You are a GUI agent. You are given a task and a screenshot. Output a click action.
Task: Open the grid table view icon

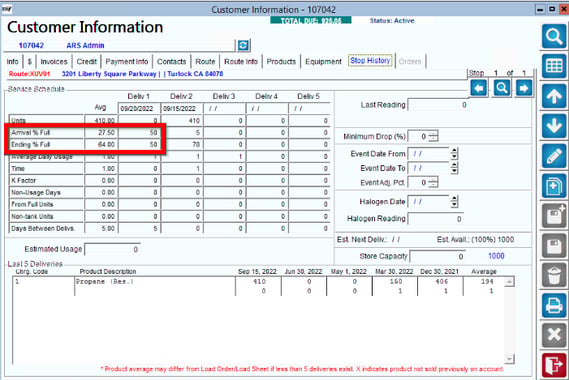[554, 66]
